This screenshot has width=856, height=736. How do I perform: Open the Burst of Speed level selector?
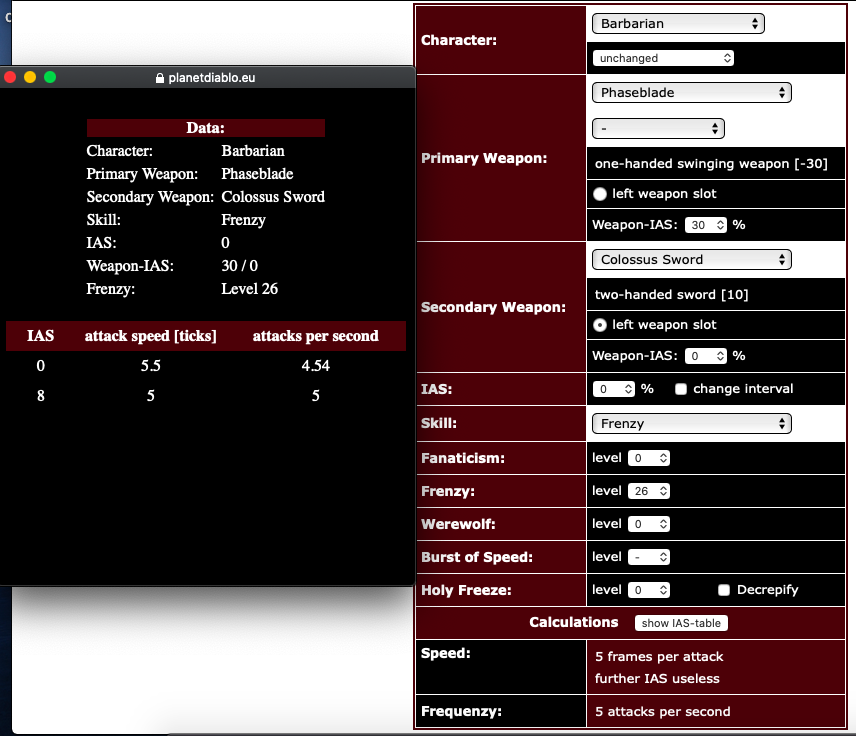(x=648, y=557)
